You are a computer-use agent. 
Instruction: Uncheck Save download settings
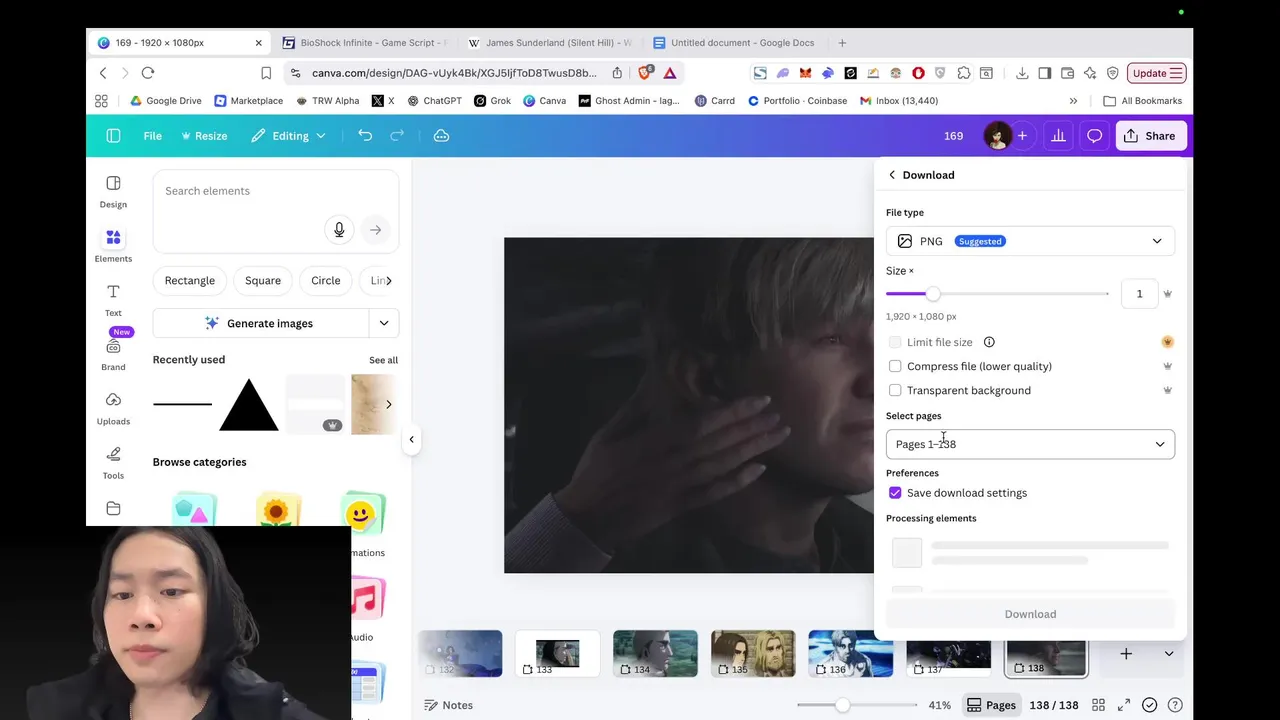pyautogui.click(x=895, y=493)
